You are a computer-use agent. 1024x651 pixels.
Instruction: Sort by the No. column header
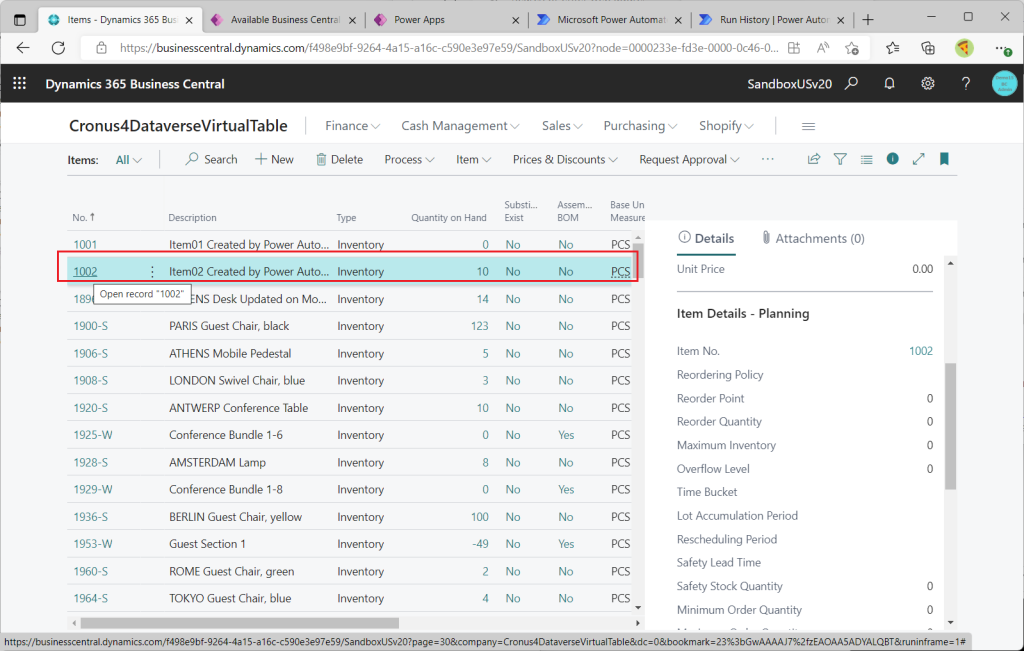[x=84, y=217]
